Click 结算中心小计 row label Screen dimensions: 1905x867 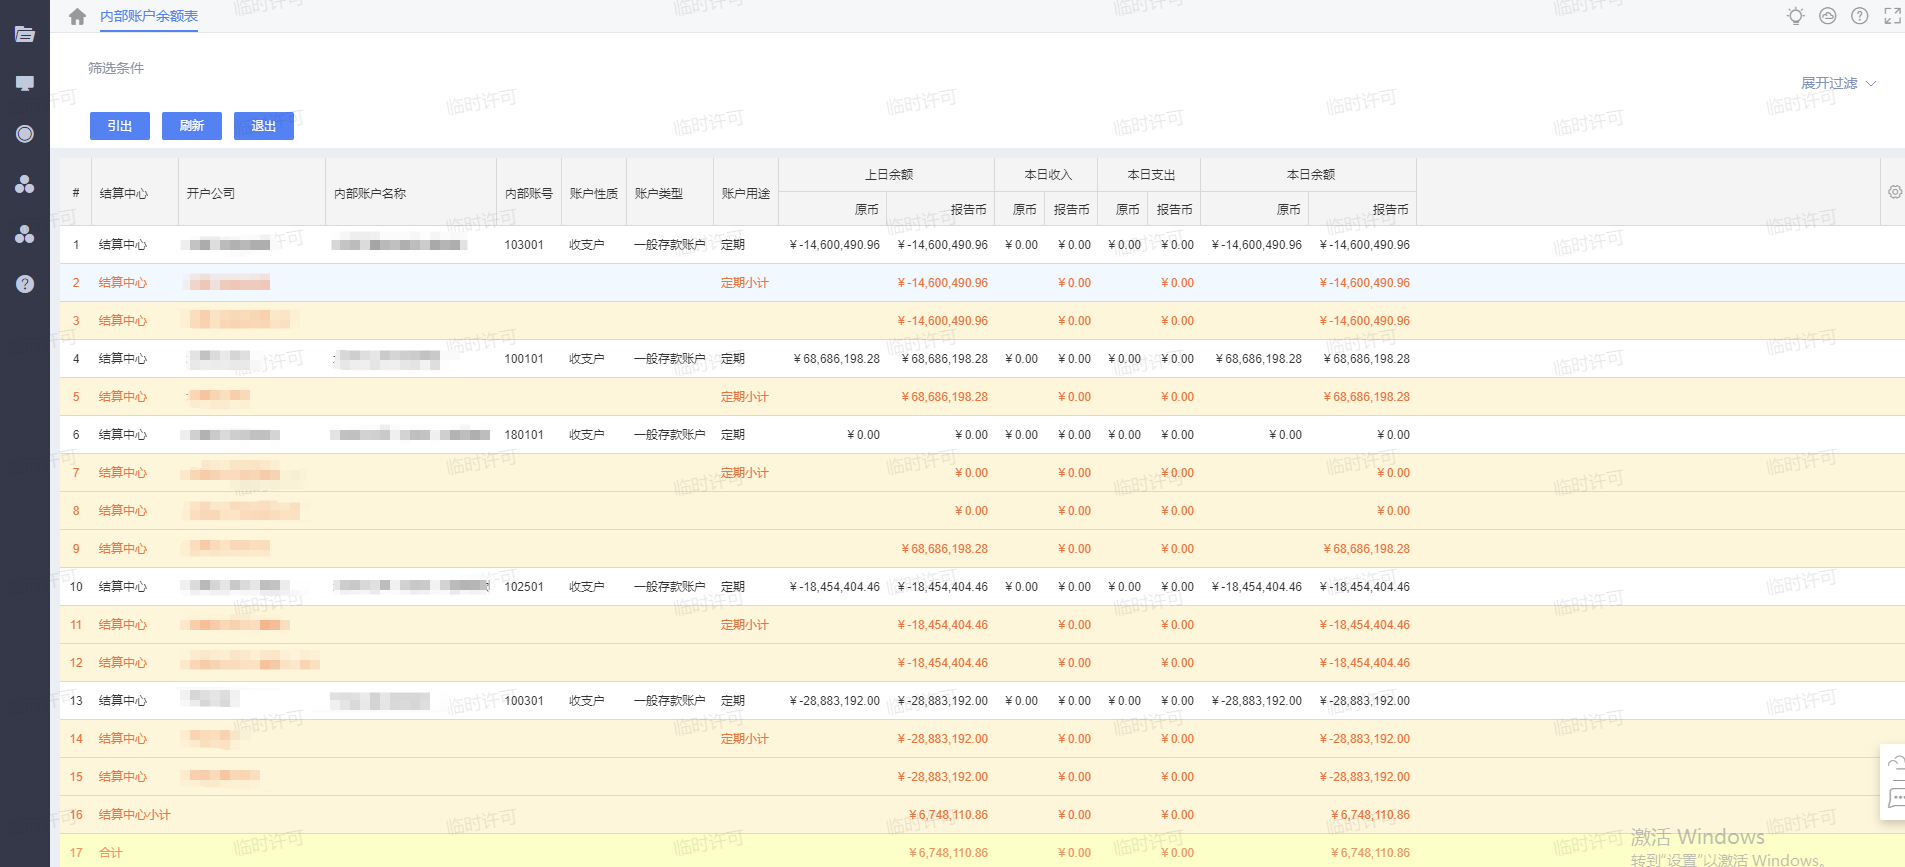pos(135,815)
